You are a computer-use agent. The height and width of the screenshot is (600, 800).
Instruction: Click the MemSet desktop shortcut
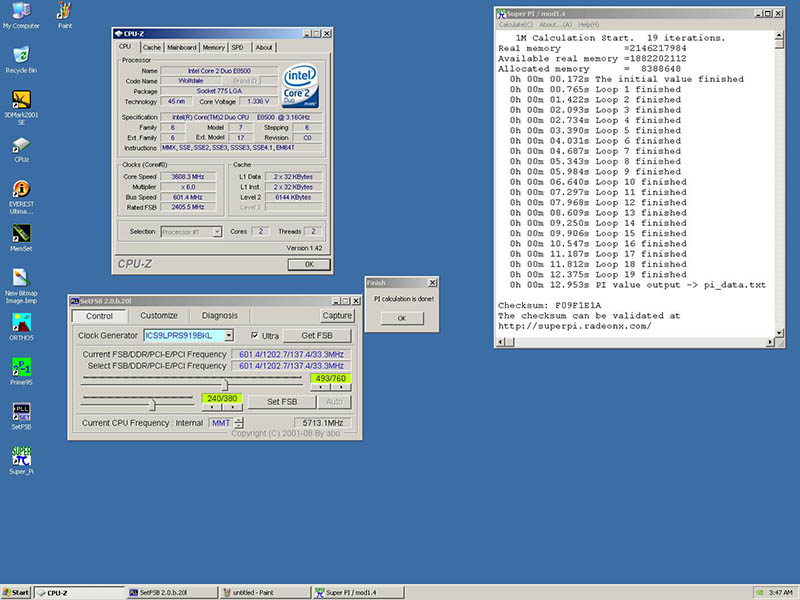point(21,238)
